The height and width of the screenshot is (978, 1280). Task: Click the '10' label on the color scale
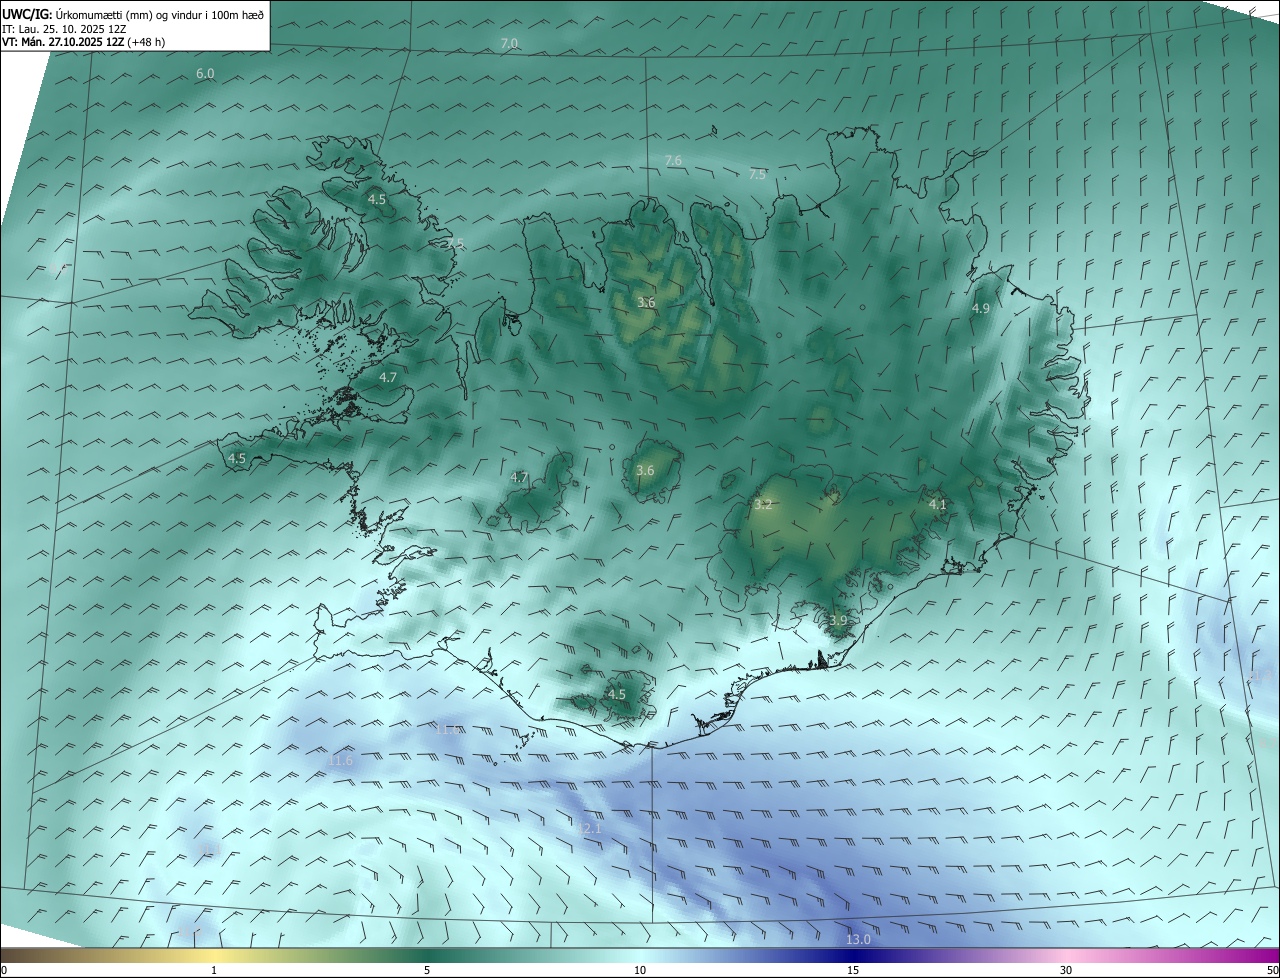(x=640, y=970)
